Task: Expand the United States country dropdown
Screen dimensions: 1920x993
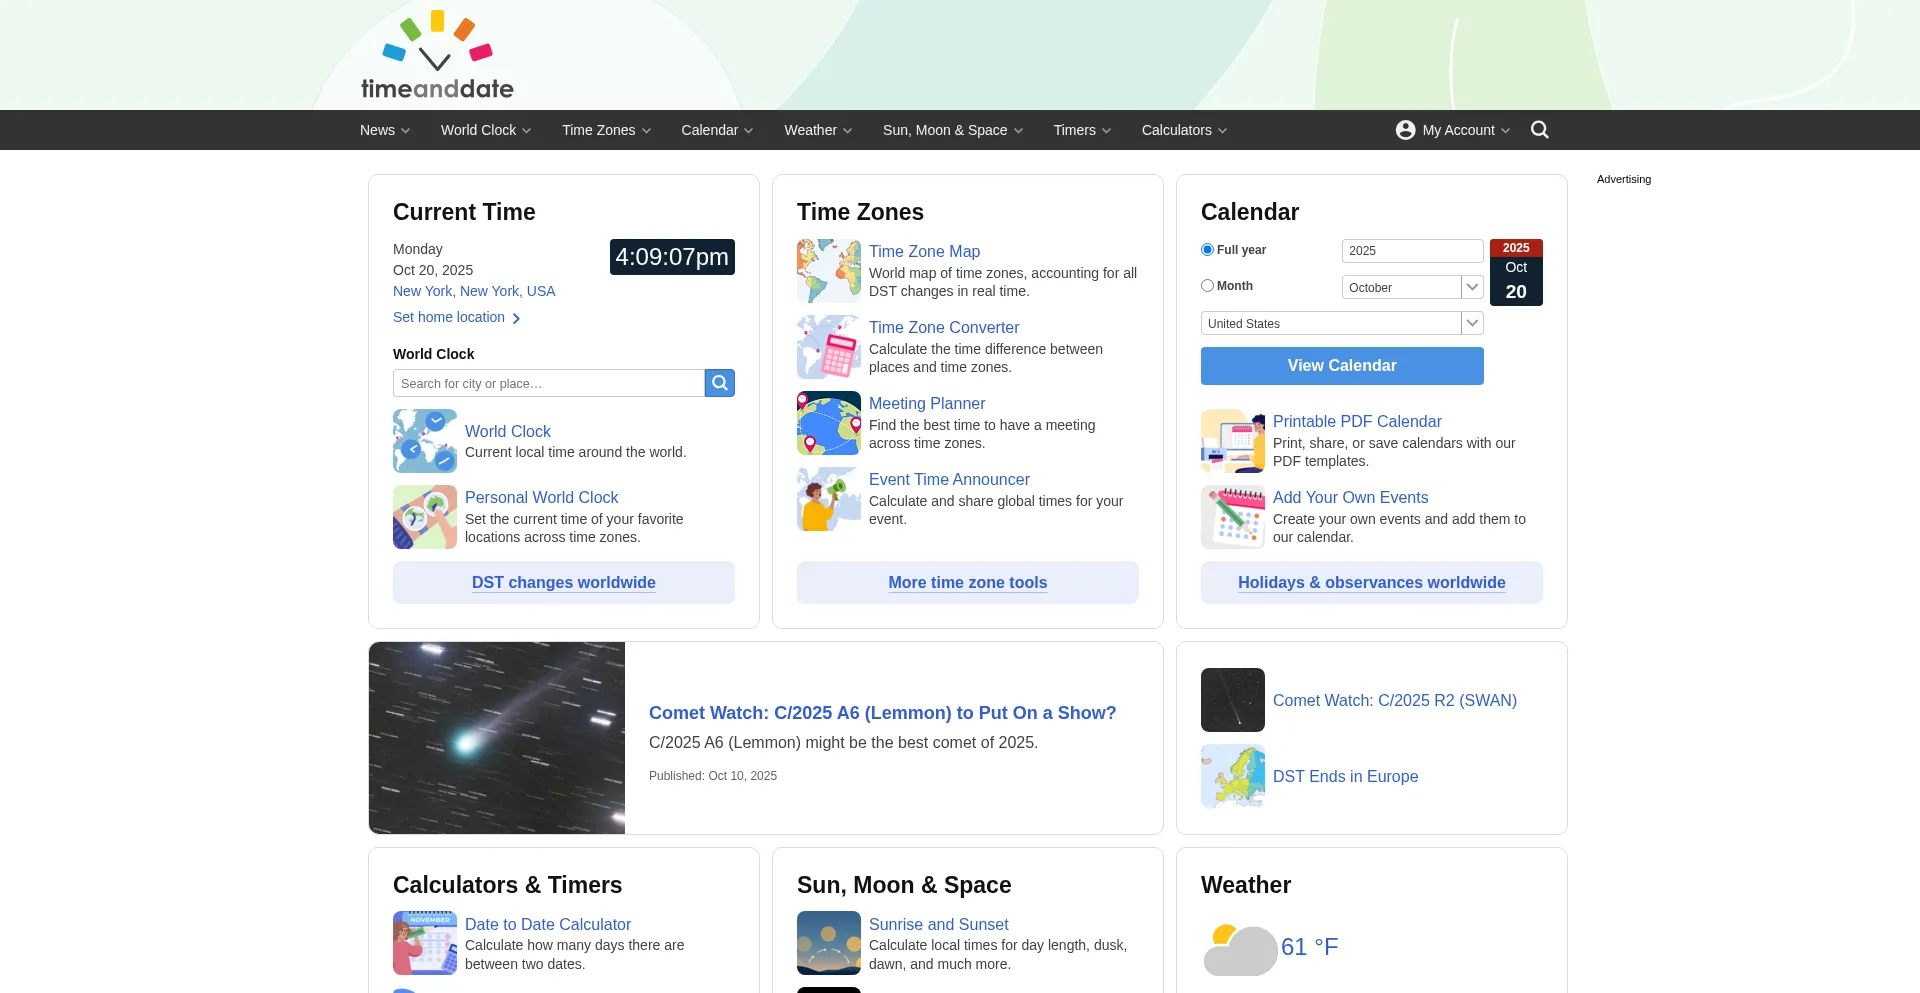Action: click(x=1341, y=323)
